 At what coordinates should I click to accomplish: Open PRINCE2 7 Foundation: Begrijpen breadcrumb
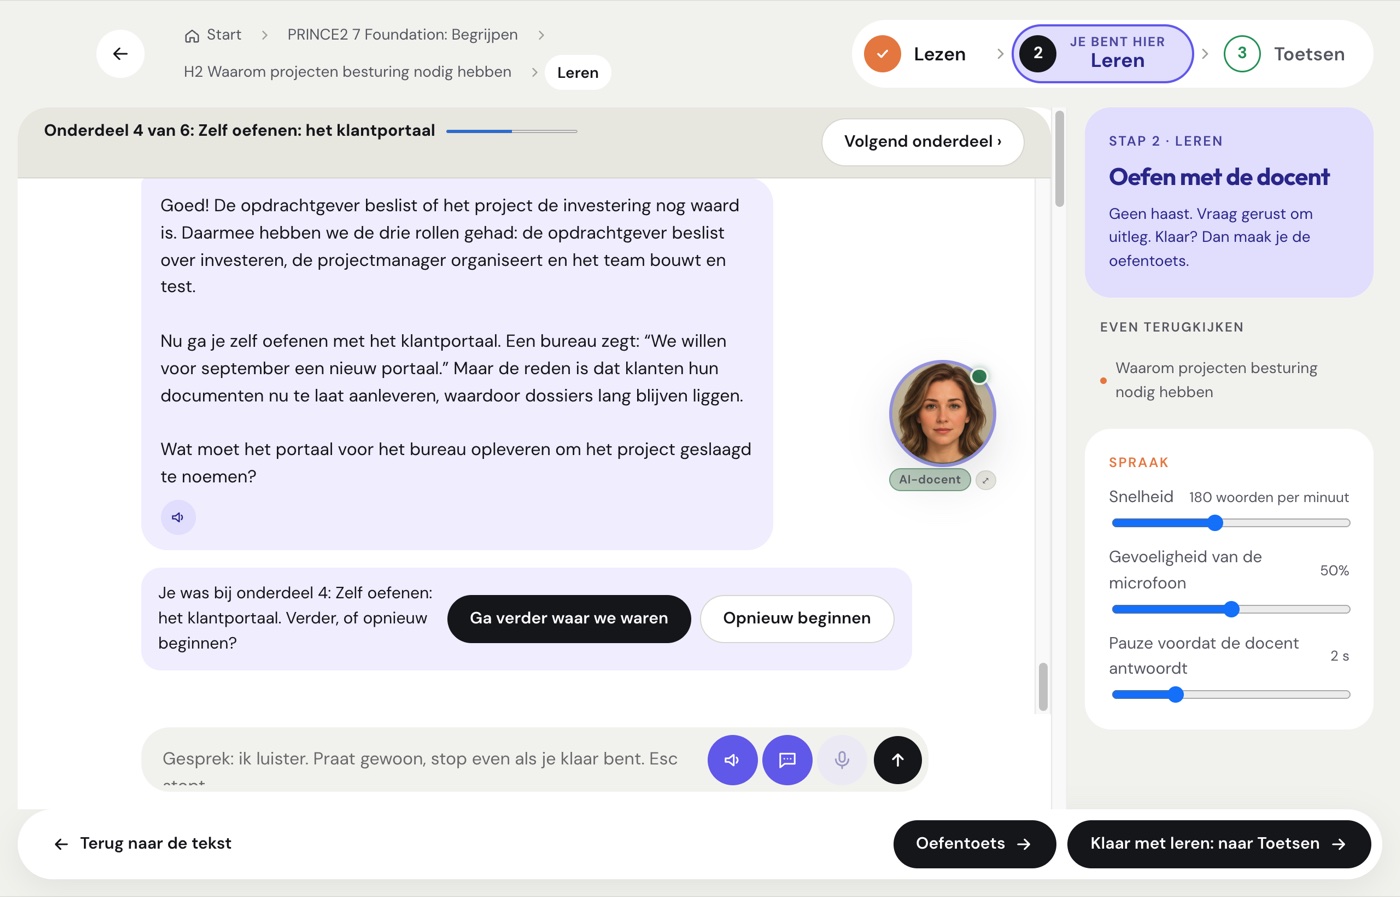[402, 35]
